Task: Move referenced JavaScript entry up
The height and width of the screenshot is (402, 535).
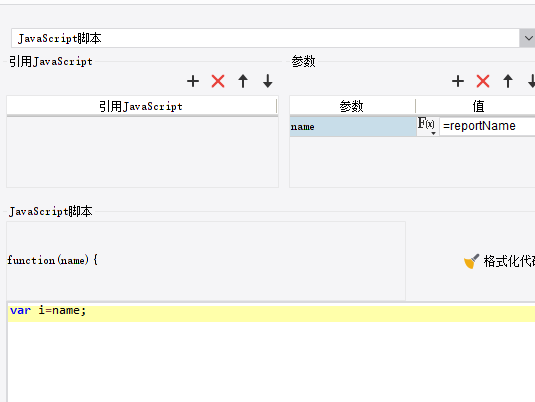Action: coord(243,81)
